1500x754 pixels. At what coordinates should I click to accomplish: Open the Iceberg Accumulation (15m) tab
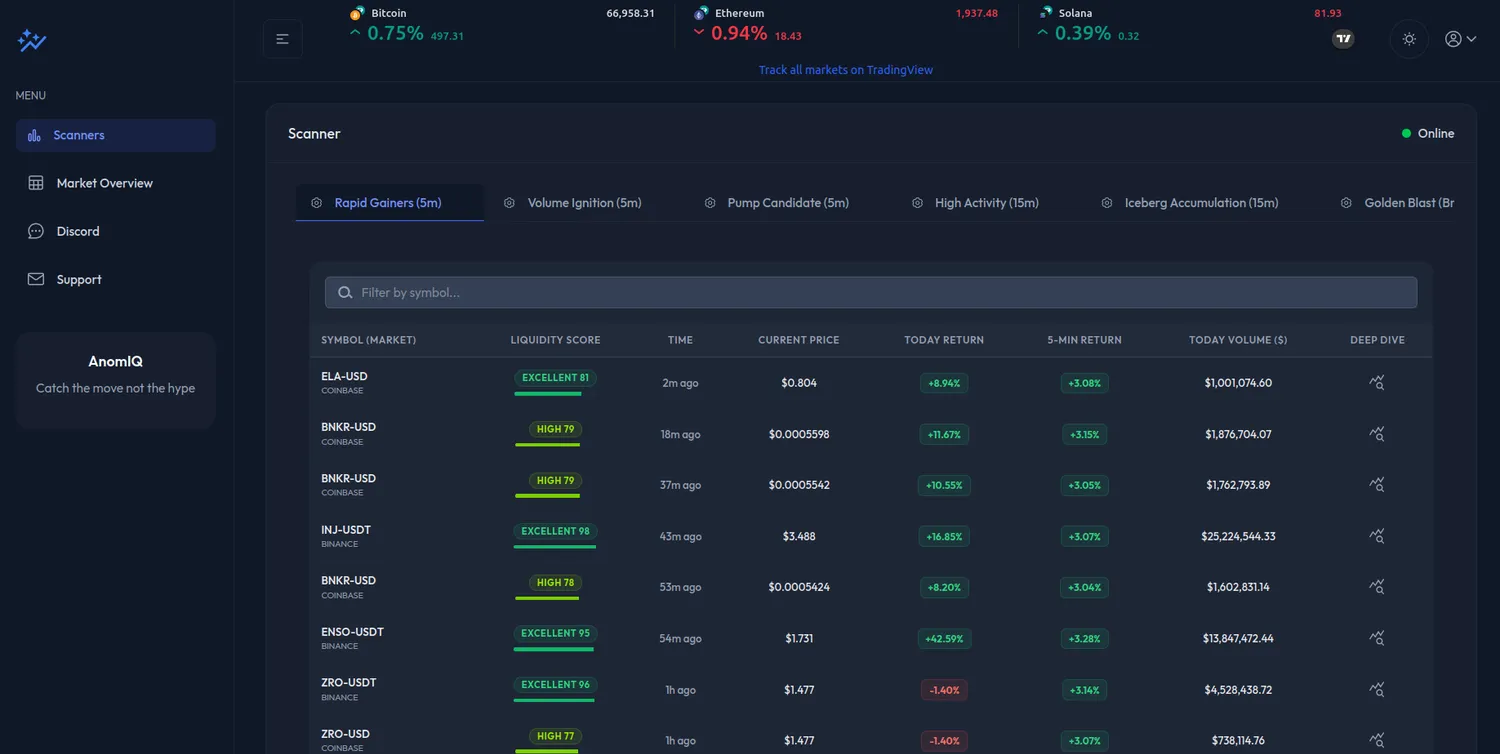[1201, 202]
